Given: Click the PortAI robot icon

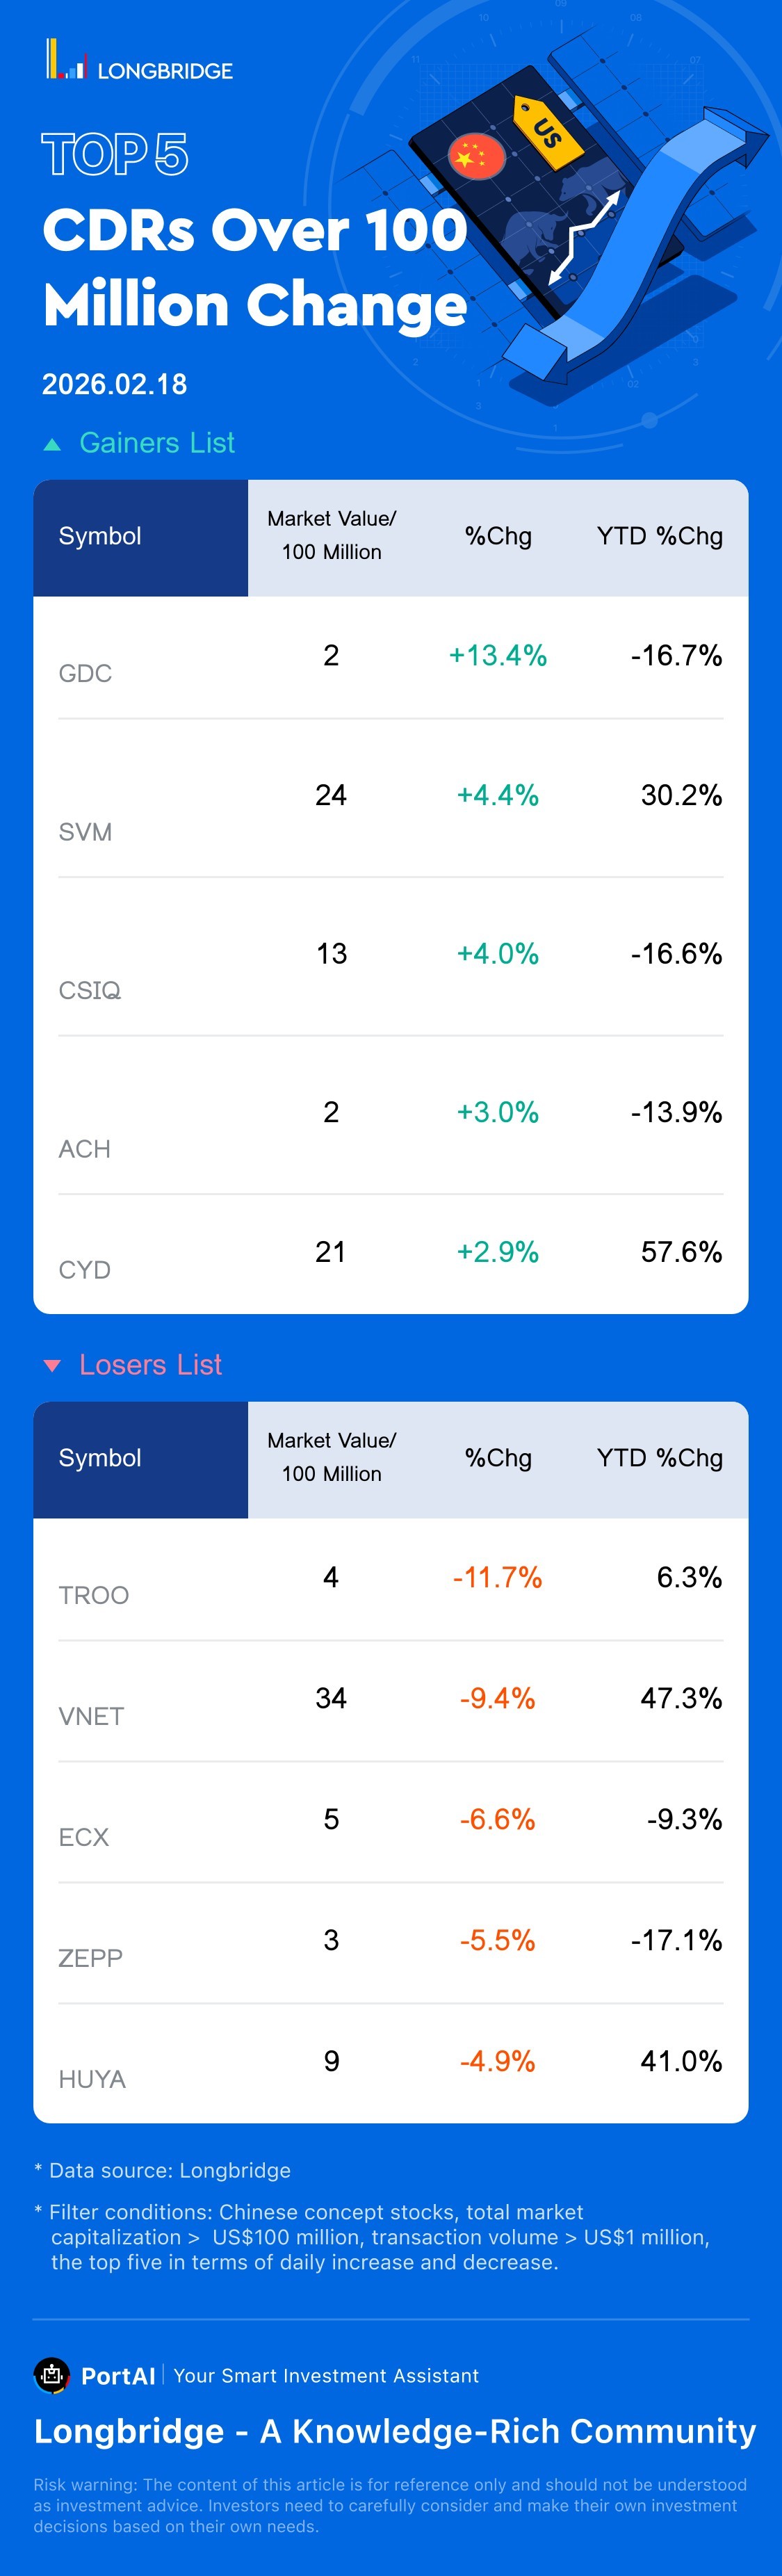Looking at the screenshot, I should pos(52,2375).
